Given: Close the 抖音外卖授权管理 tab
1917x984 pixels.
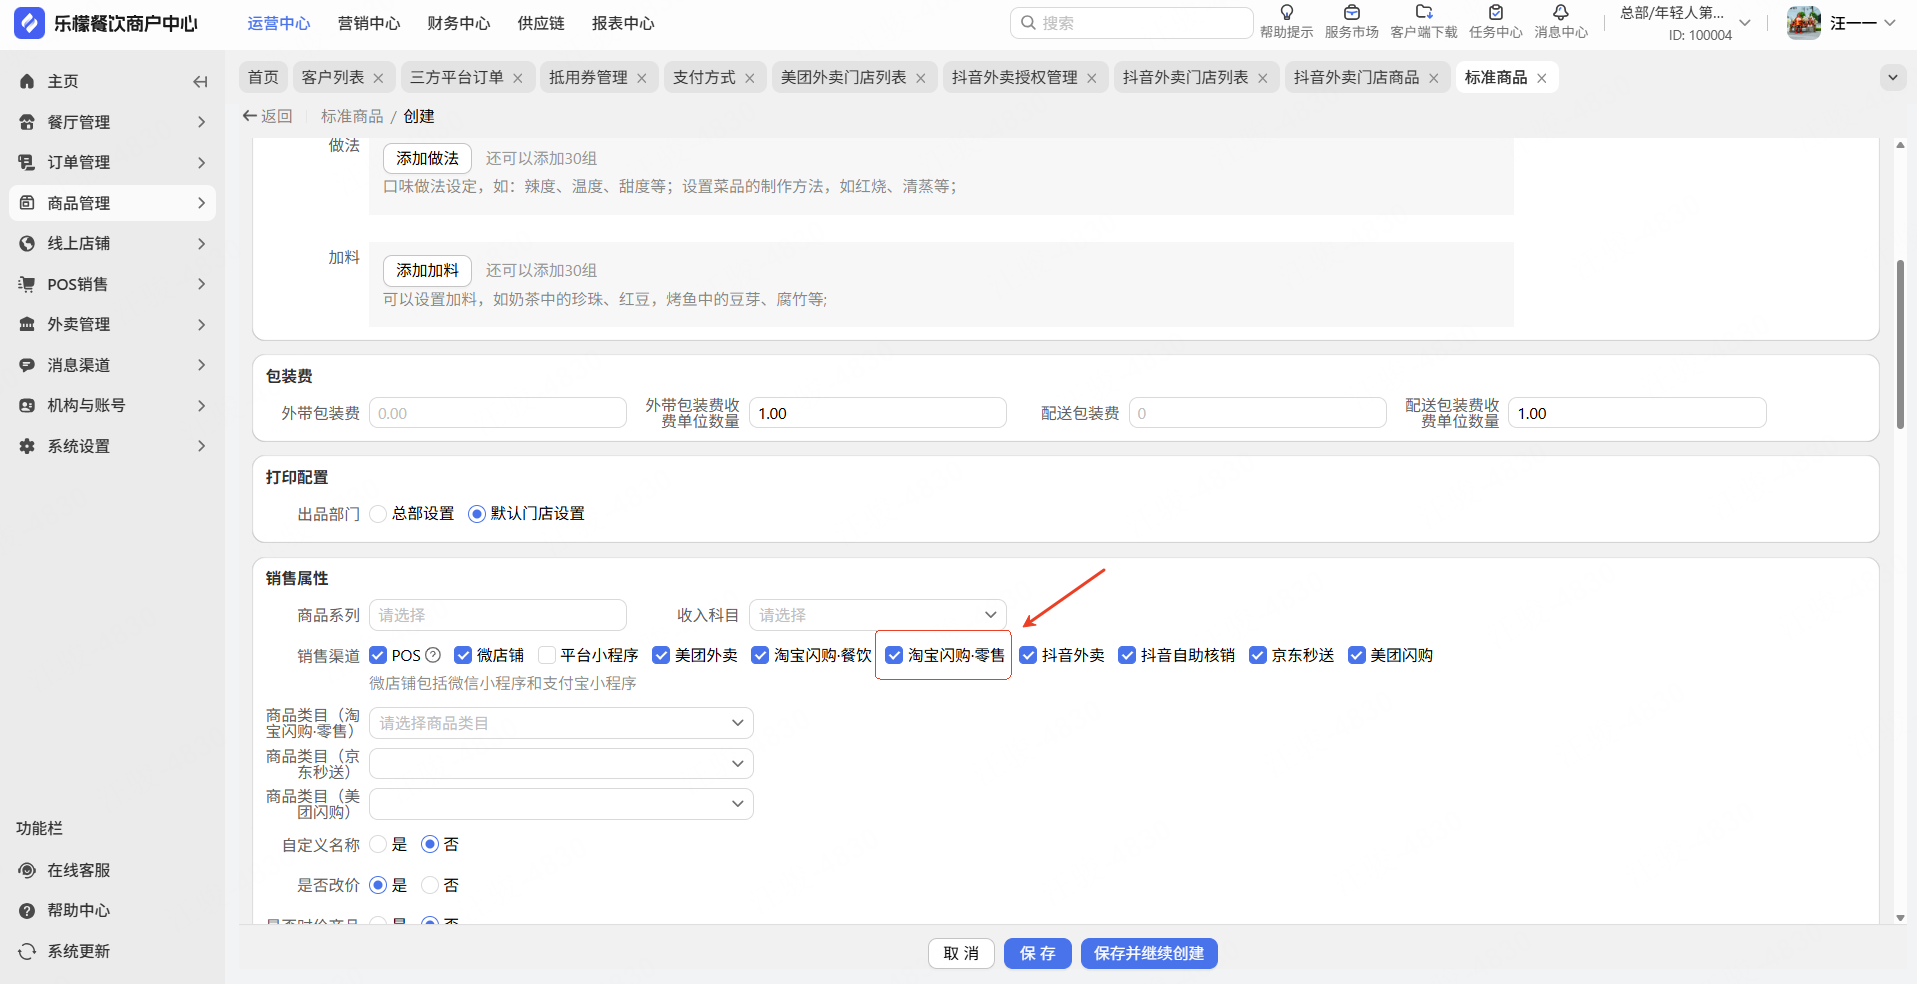Looking at the screenshot, I should coord(1092,78).
